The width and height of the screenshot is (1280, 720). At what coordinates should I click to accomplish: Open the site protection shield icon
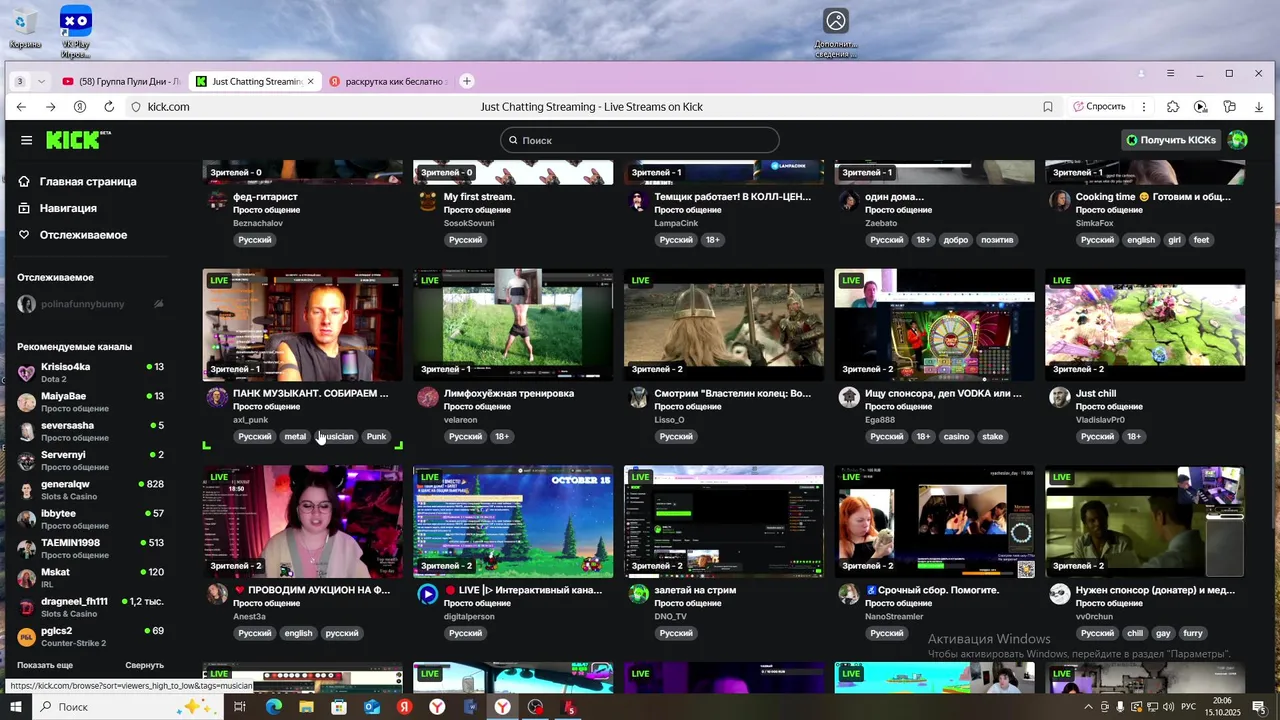136,107
